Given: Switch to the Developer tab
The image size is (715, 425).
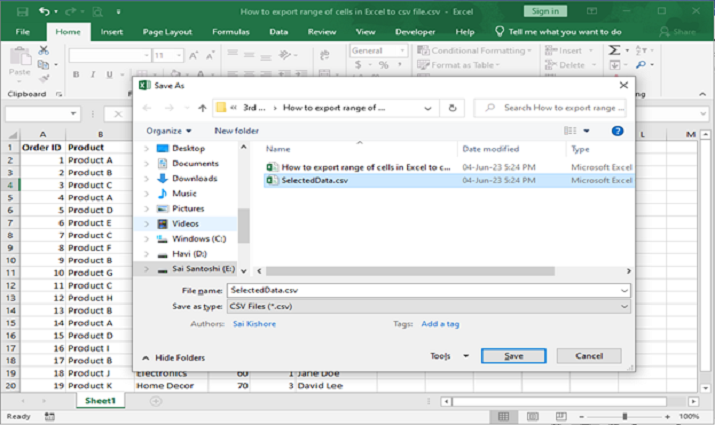Looking at the screenshot, I should click(415, 32).
